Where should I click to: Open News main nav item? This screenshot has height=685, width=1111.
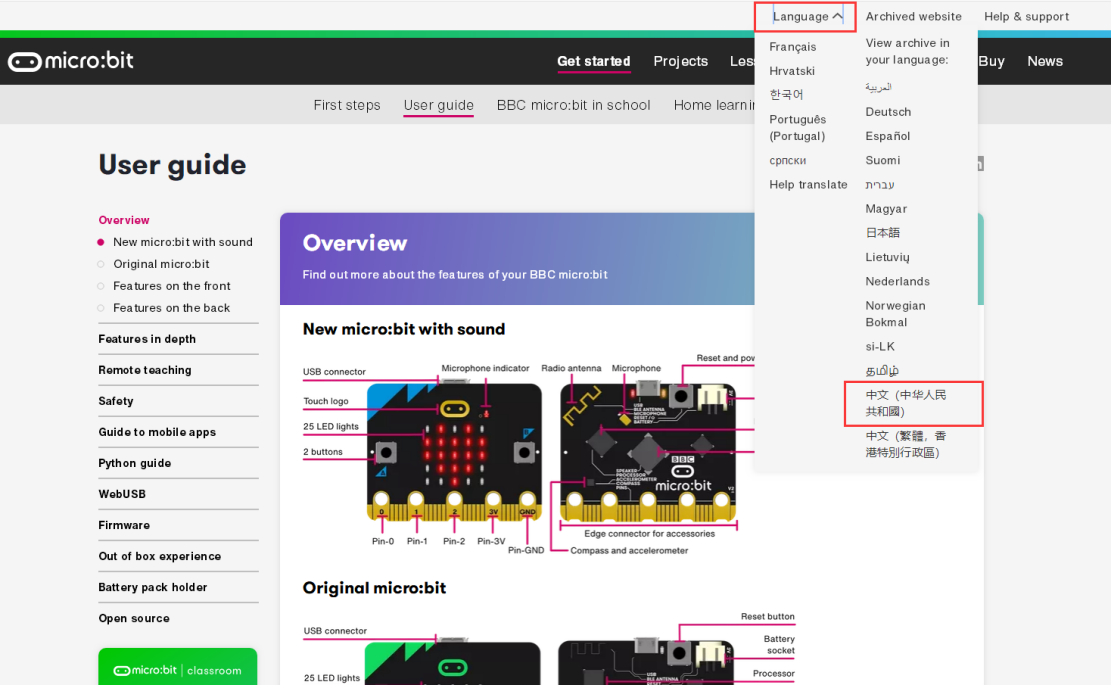(x=1045, y=61)
